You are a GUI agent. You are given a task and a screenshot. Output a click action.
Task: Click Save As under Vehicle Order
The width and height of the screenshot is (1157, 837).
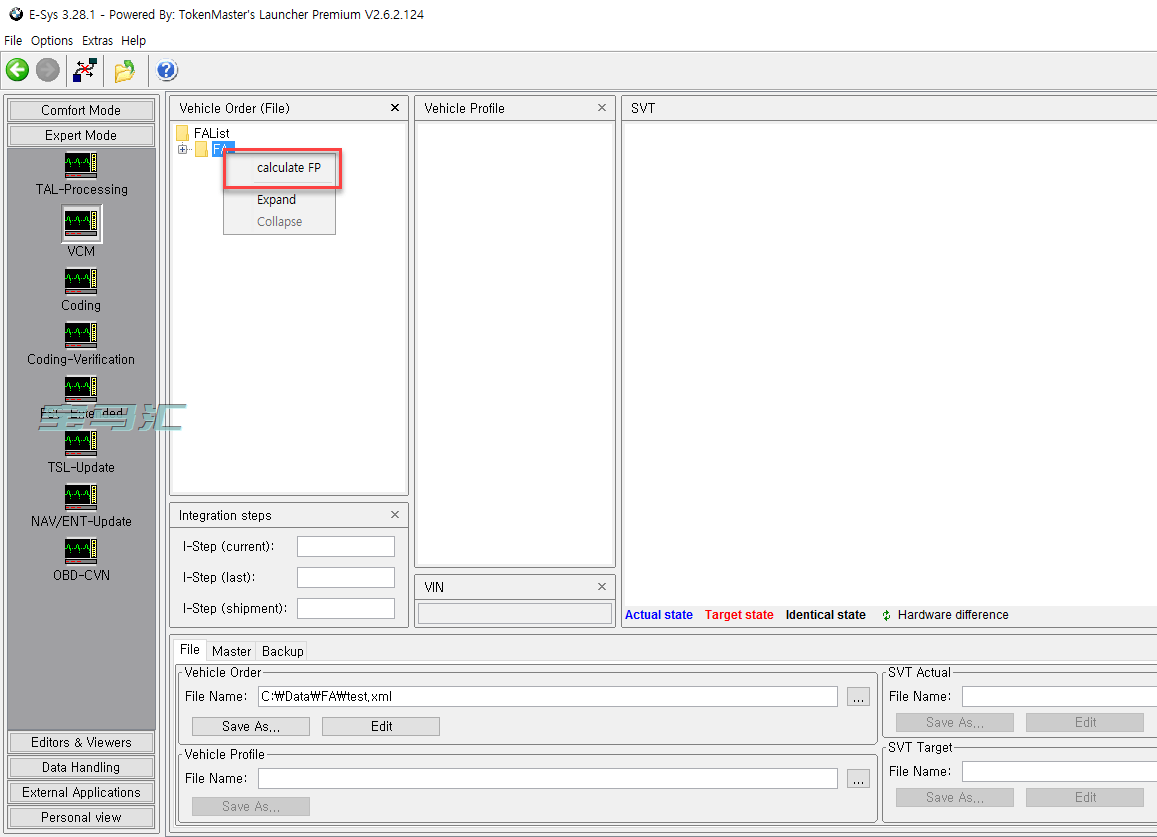coord(251,726)
